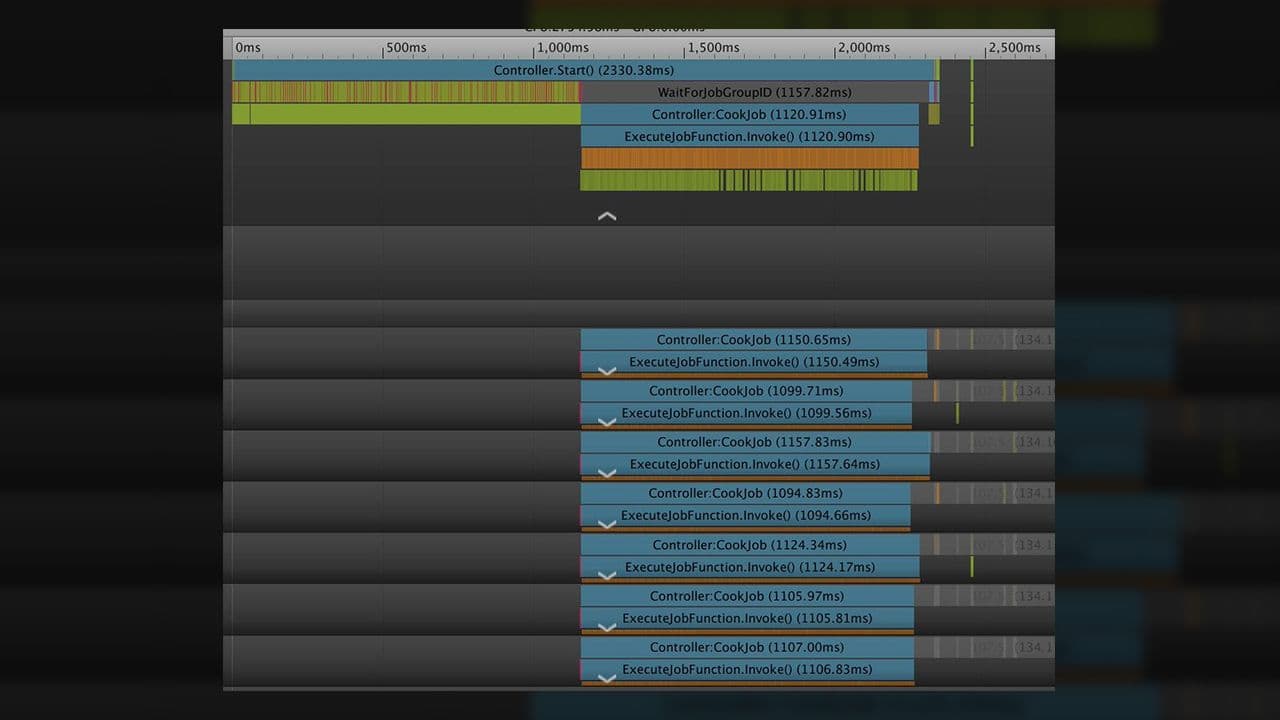Expand thread below ExecuteJobFunction.Invoke() (1106.83ms)
Screen dimensions: 1280x720
tap(606, 678)
